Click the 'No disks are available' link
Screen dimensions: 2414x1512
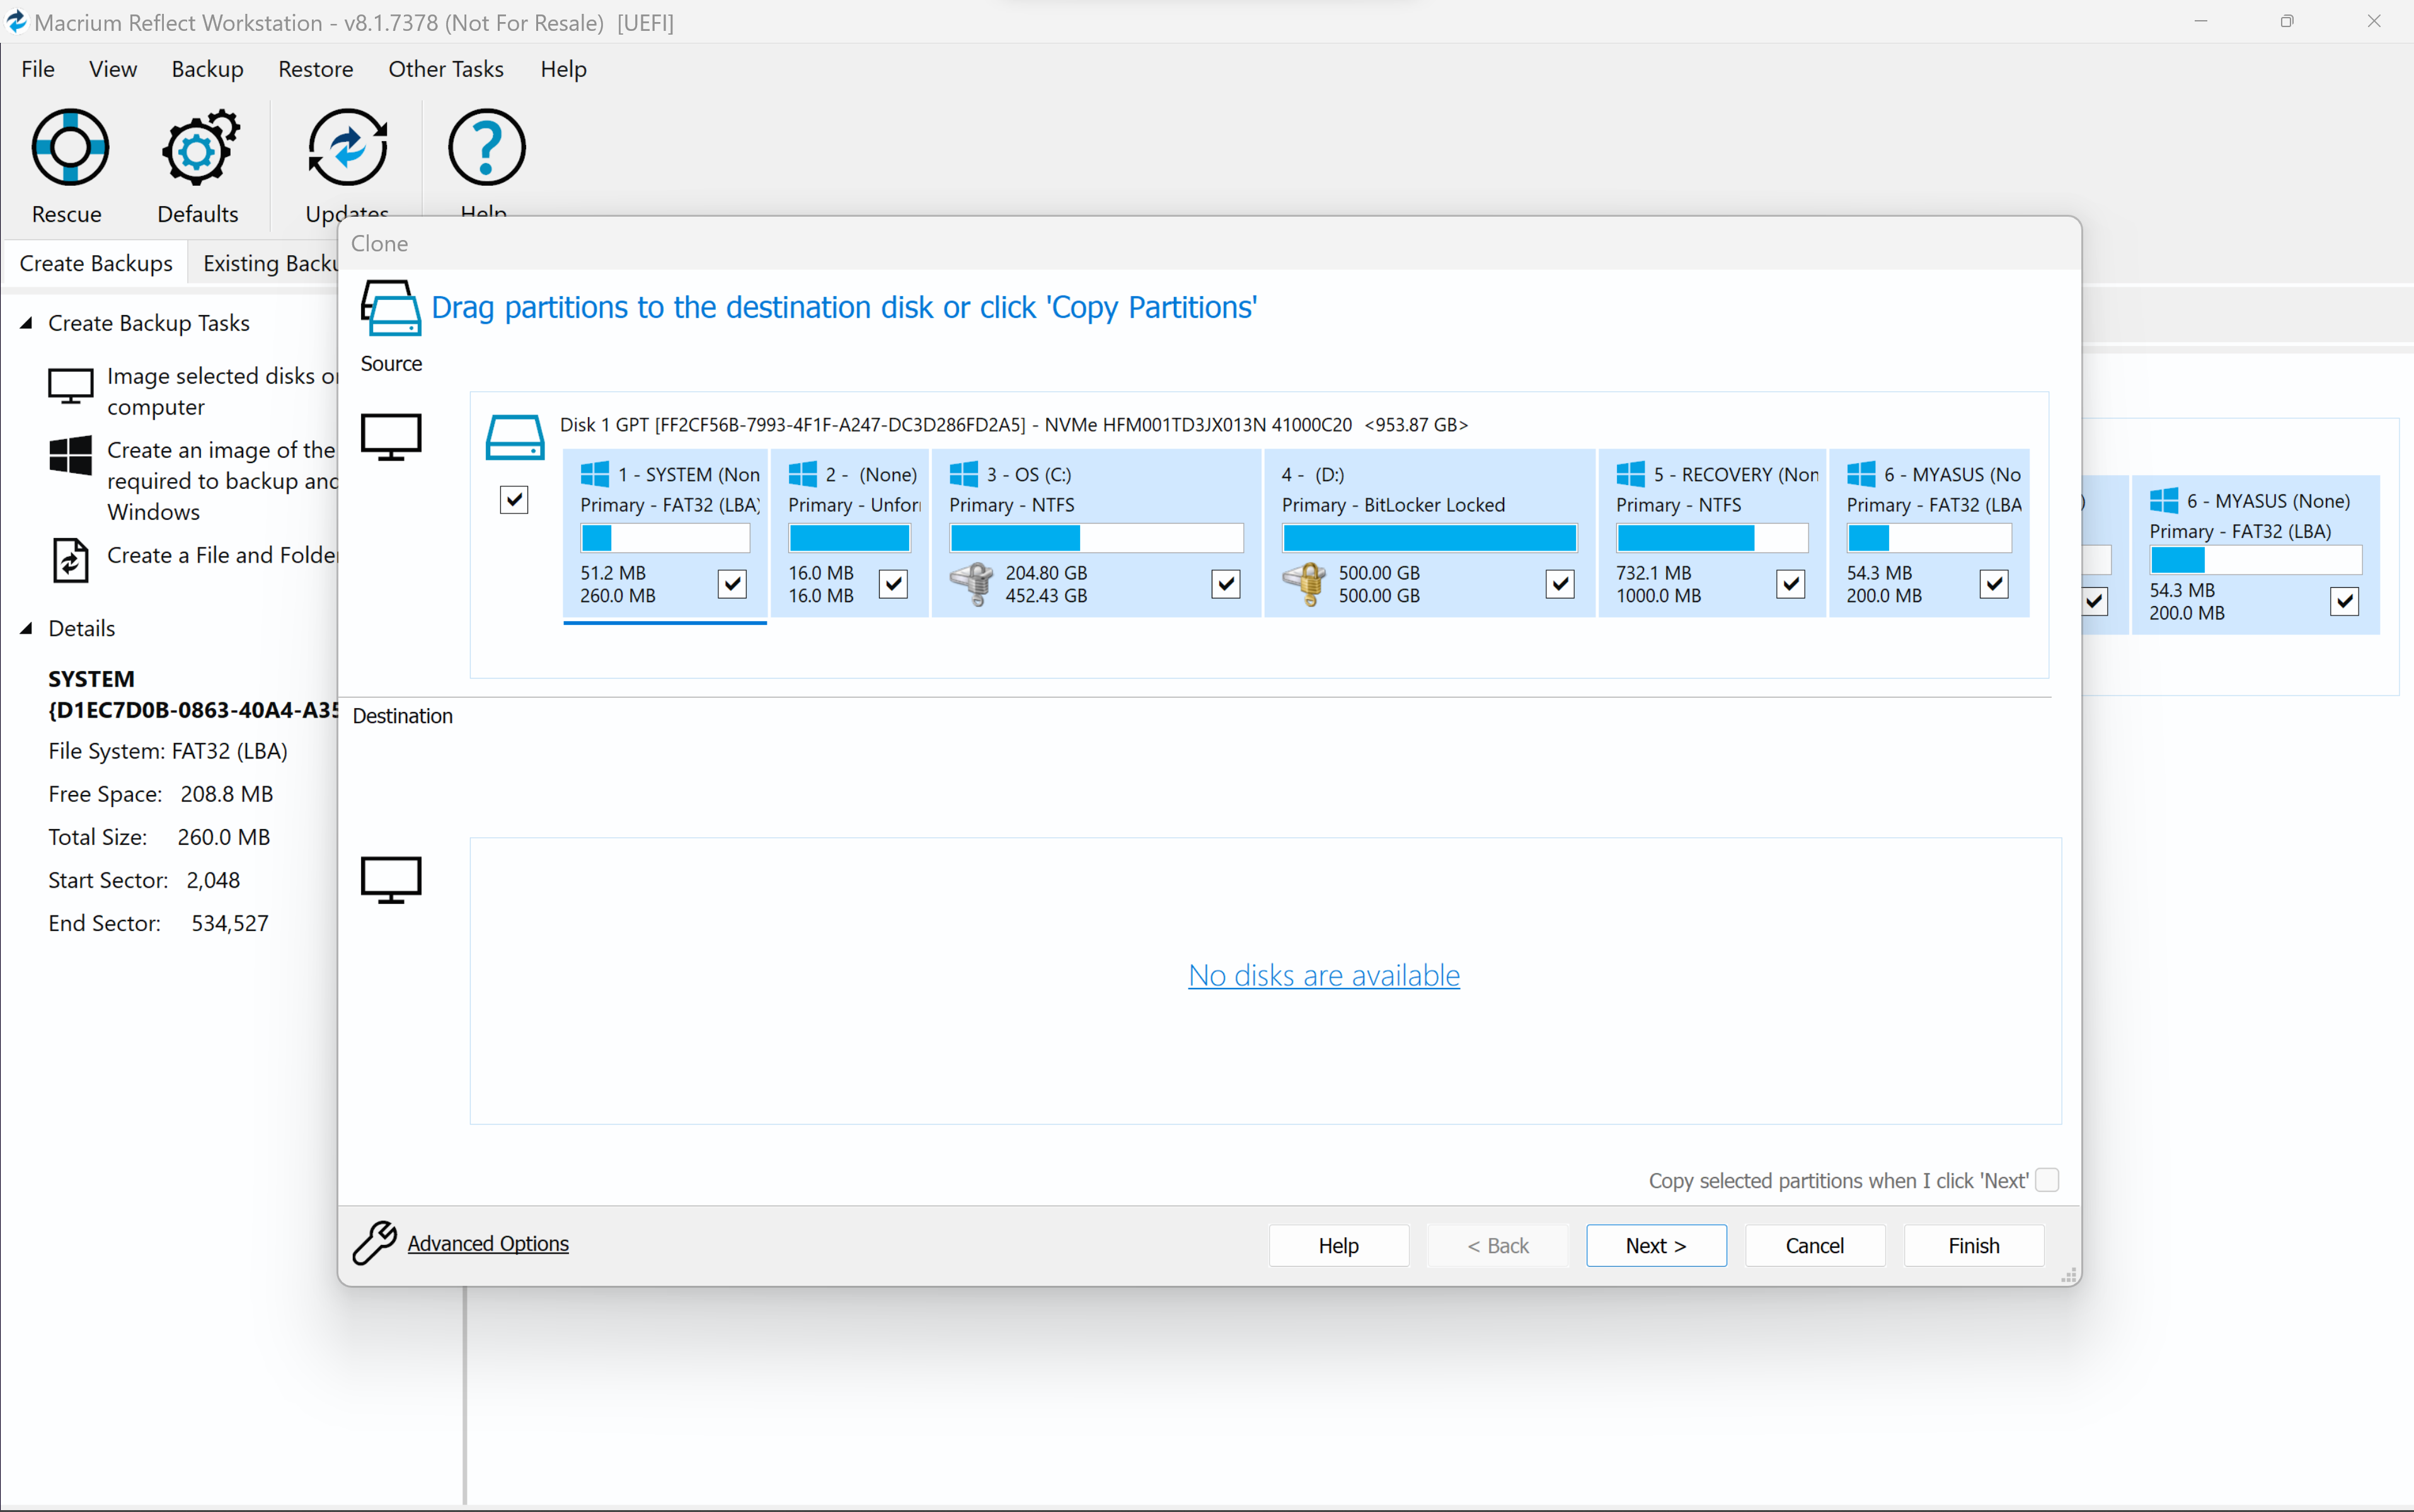[x=1323, y=975]
